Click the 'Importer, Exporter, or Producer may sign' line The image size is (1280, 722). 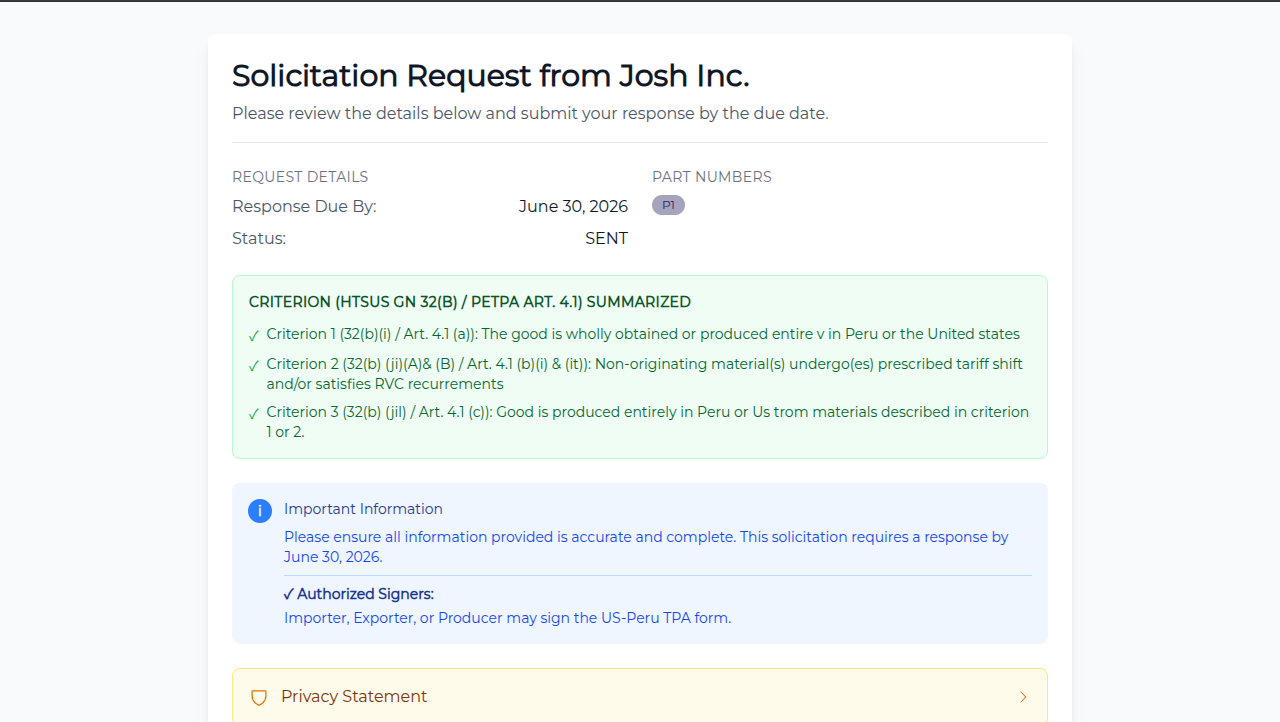coord(507,618)
